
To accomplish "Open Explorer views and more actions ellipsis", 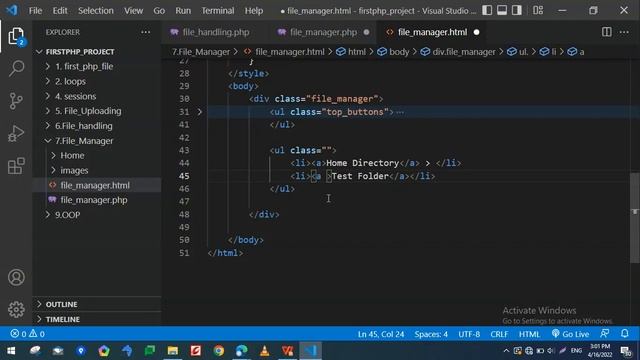I will coord(145,32).
